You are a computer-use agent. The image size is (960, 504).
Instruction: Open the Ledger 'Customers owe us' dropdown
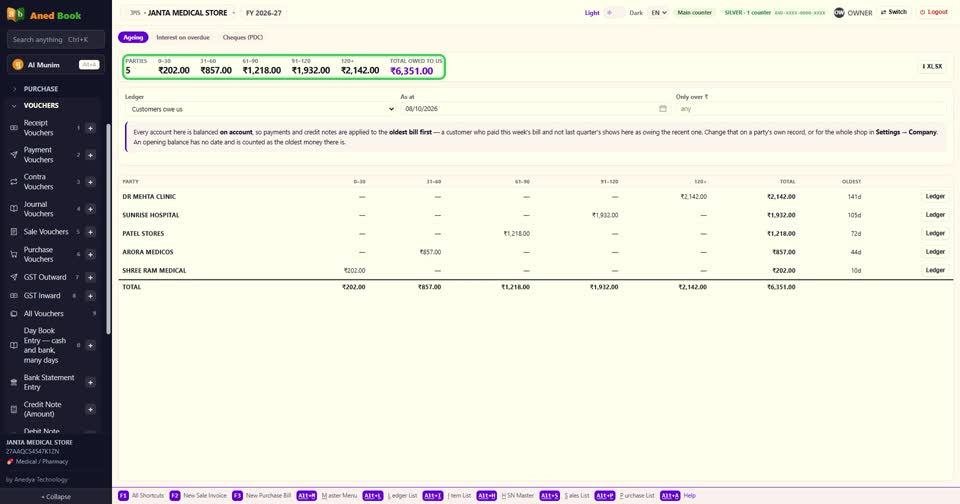coord(260,109)
